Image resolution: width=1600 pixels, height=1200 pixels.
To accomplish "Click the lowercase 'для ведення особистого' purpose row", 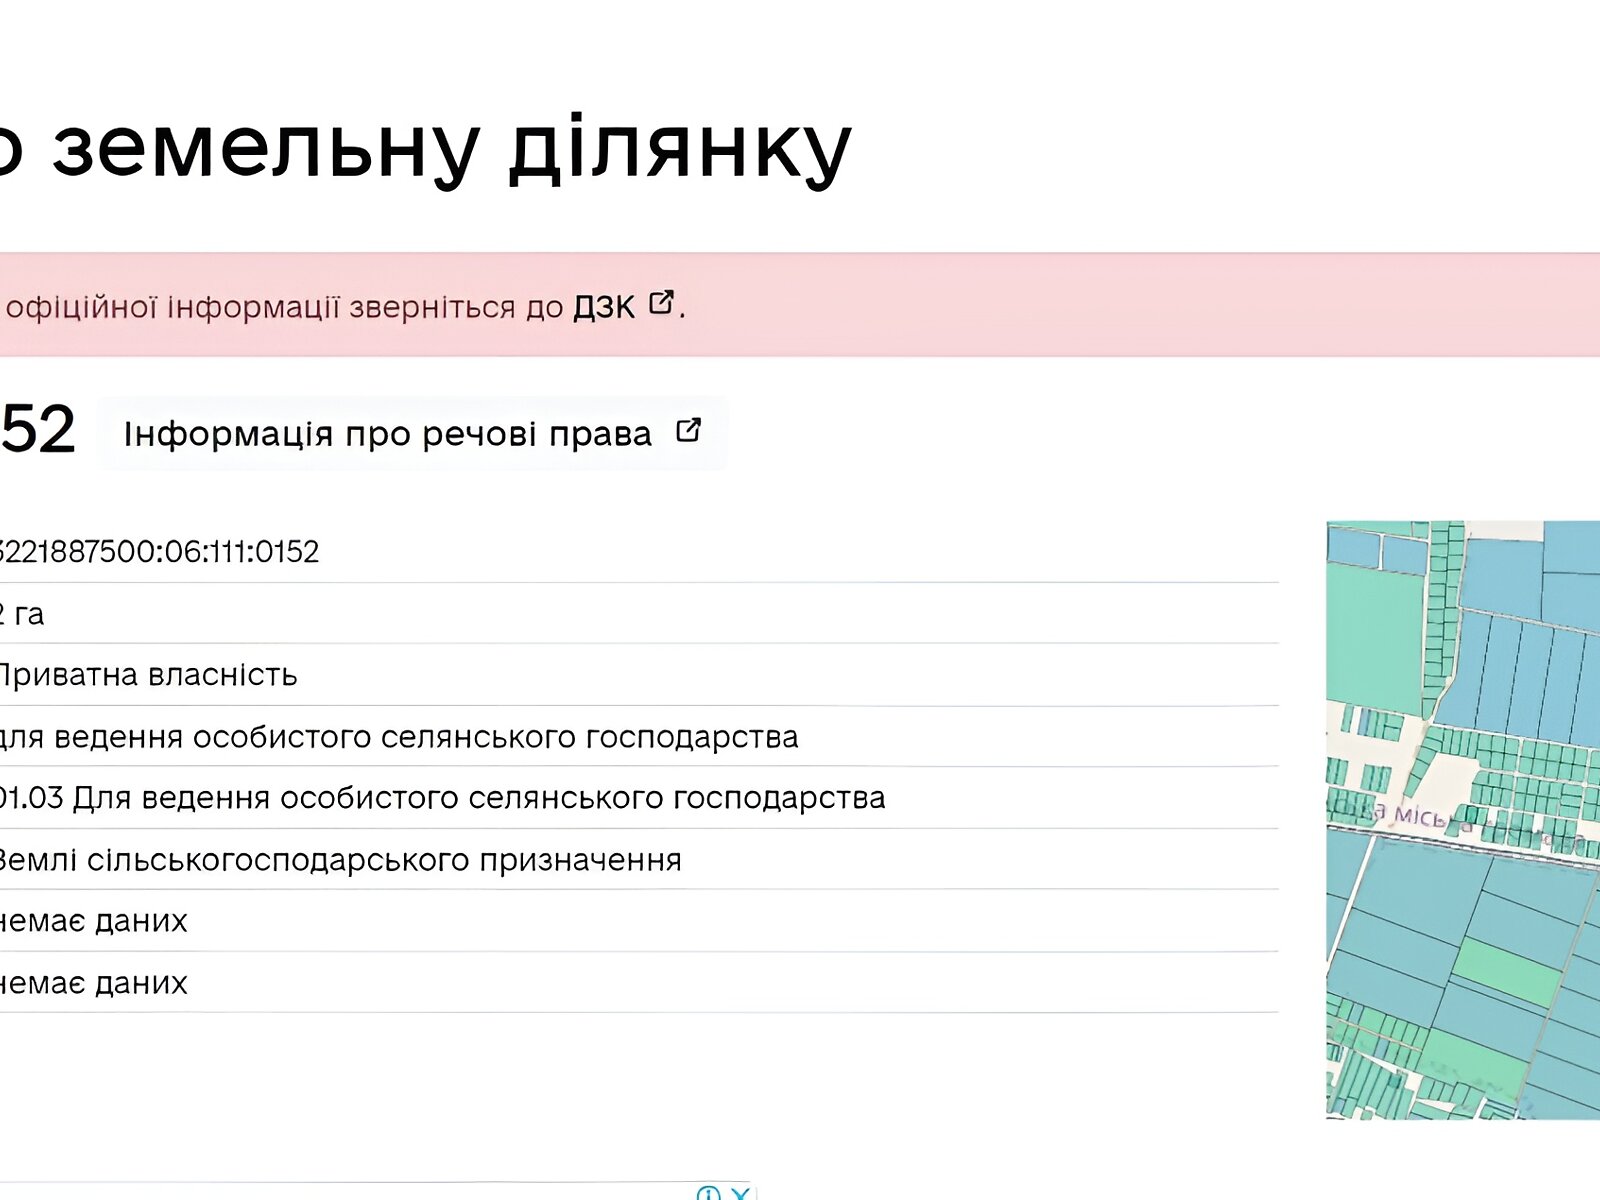I will point(398,738).
